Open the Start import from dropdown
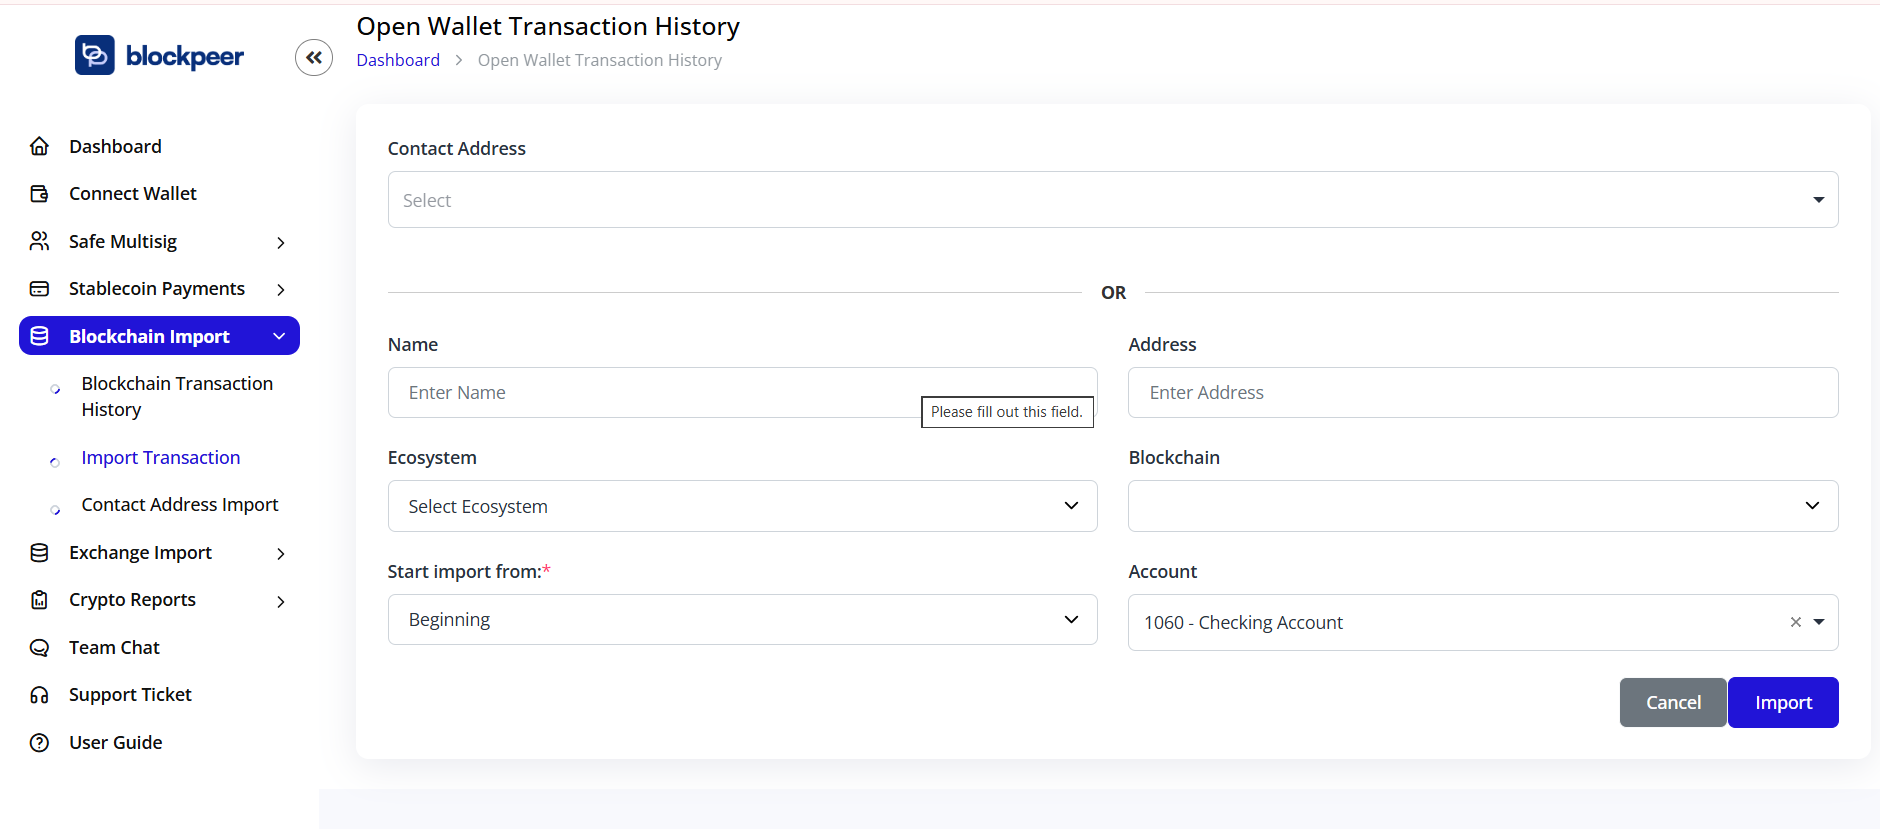 tap(742, 620)
